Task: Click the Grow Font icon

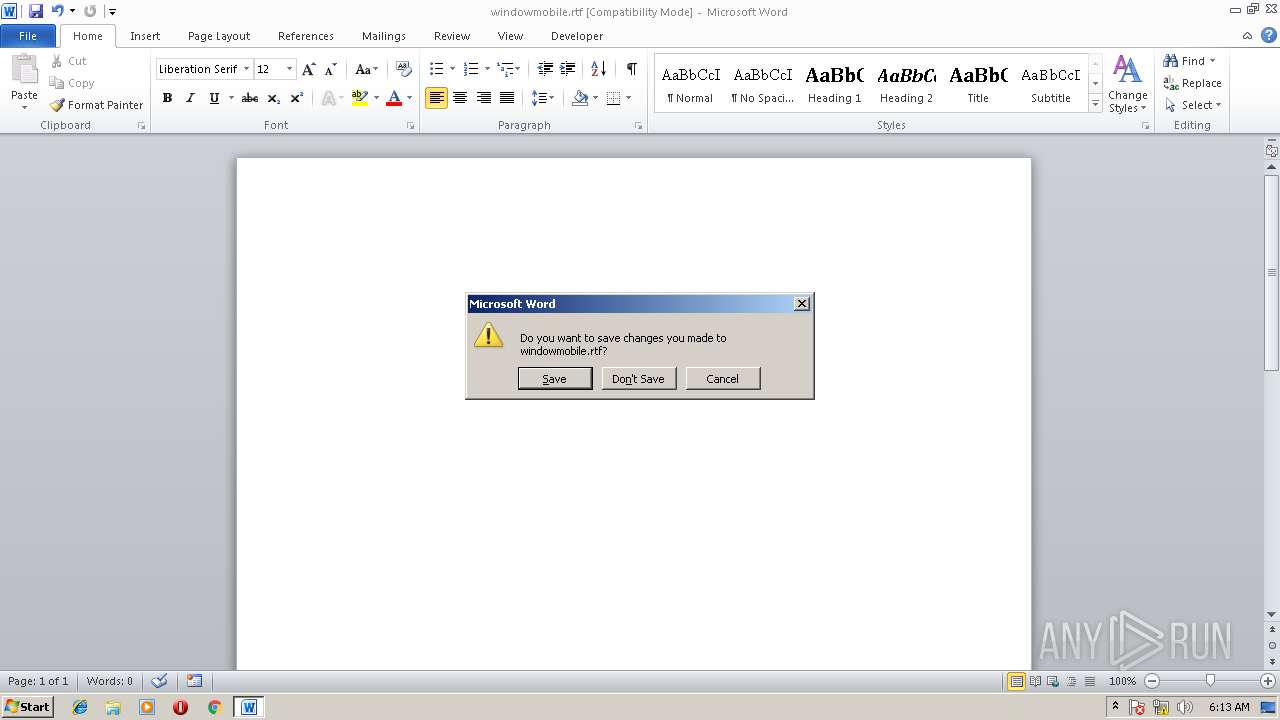Action: pyautogui.click(x=309, y=69)
